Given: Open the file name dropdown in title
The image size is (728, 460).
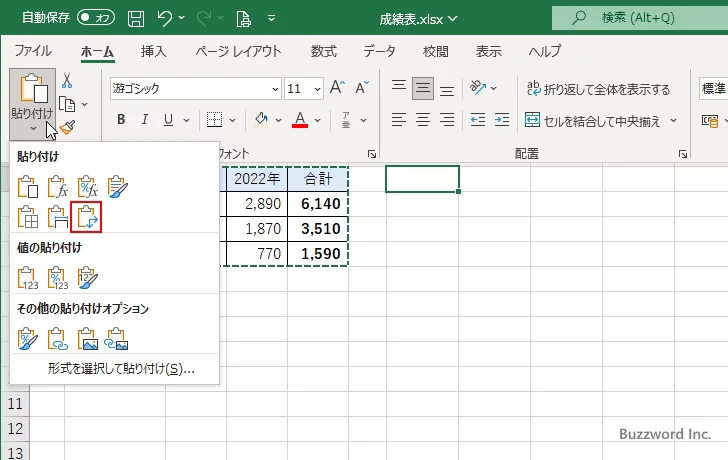Looking at the screenshot, I should tap(452, 19).
